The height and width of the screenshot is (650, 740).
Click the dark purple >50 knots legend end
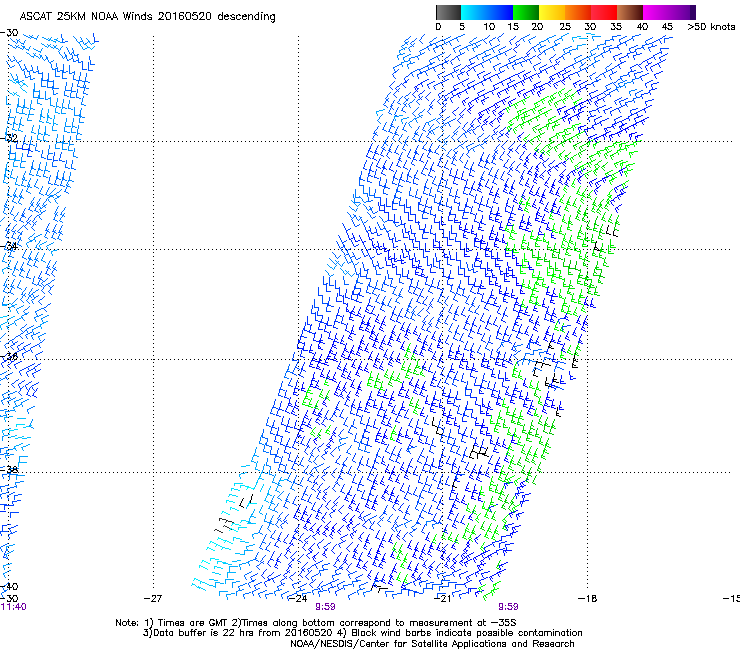click(x=692, y=12)
